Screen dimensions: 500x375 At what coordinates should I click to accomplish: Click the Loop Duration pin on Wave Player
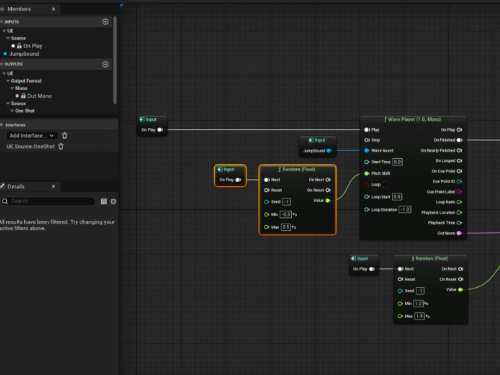(367, 210)
